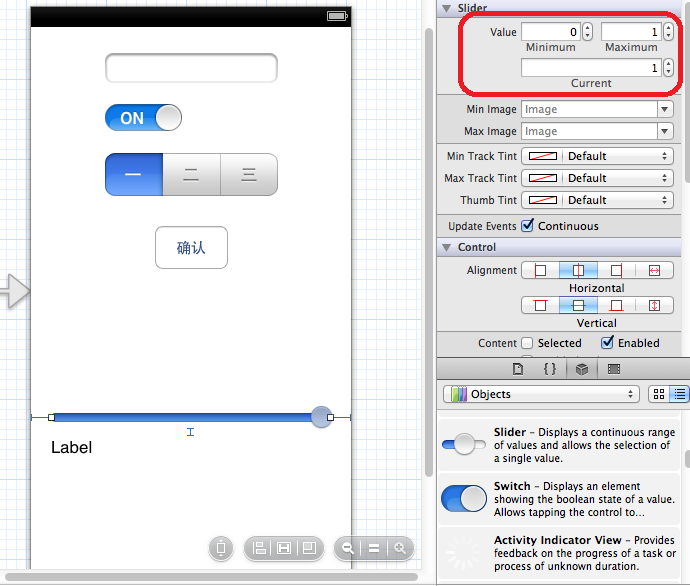Select center horizontal alignment
The height and width of the screenshot is (586, 690).
coord(578,270)
